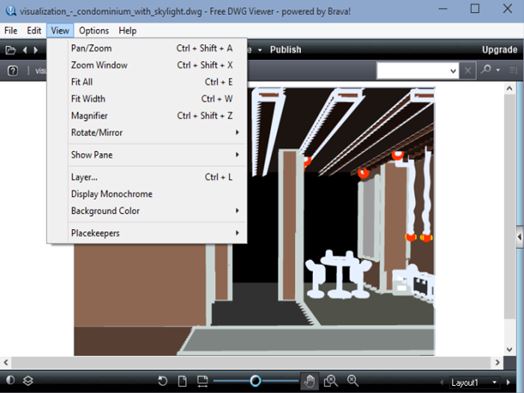Open the search text combo box dropdown

453,71
